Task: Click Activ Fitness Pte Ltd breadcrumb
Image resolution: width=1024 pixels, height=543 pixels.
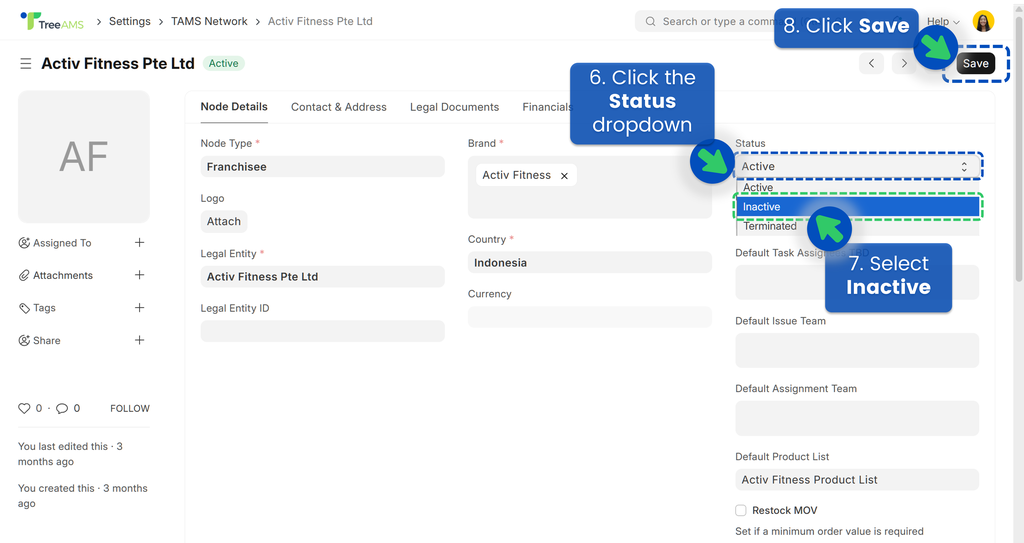Action: pyautogui.click(x=320, y=22)
